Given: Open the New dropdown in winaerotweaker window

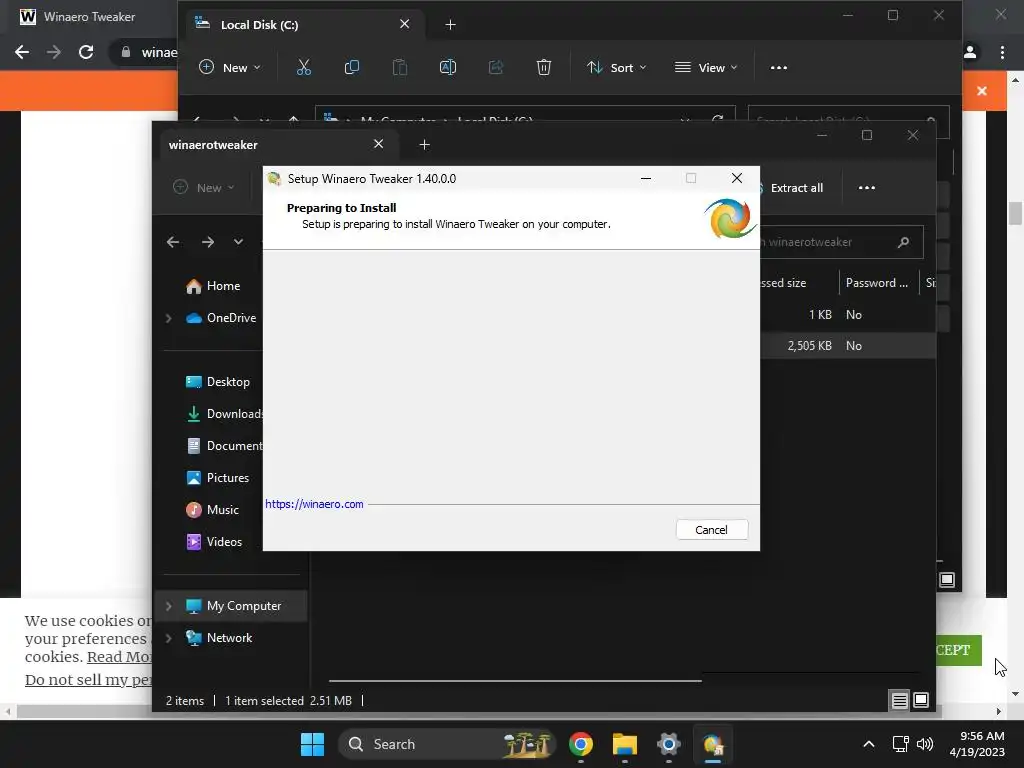Looking at the screenshot, I should coord(204,187).
